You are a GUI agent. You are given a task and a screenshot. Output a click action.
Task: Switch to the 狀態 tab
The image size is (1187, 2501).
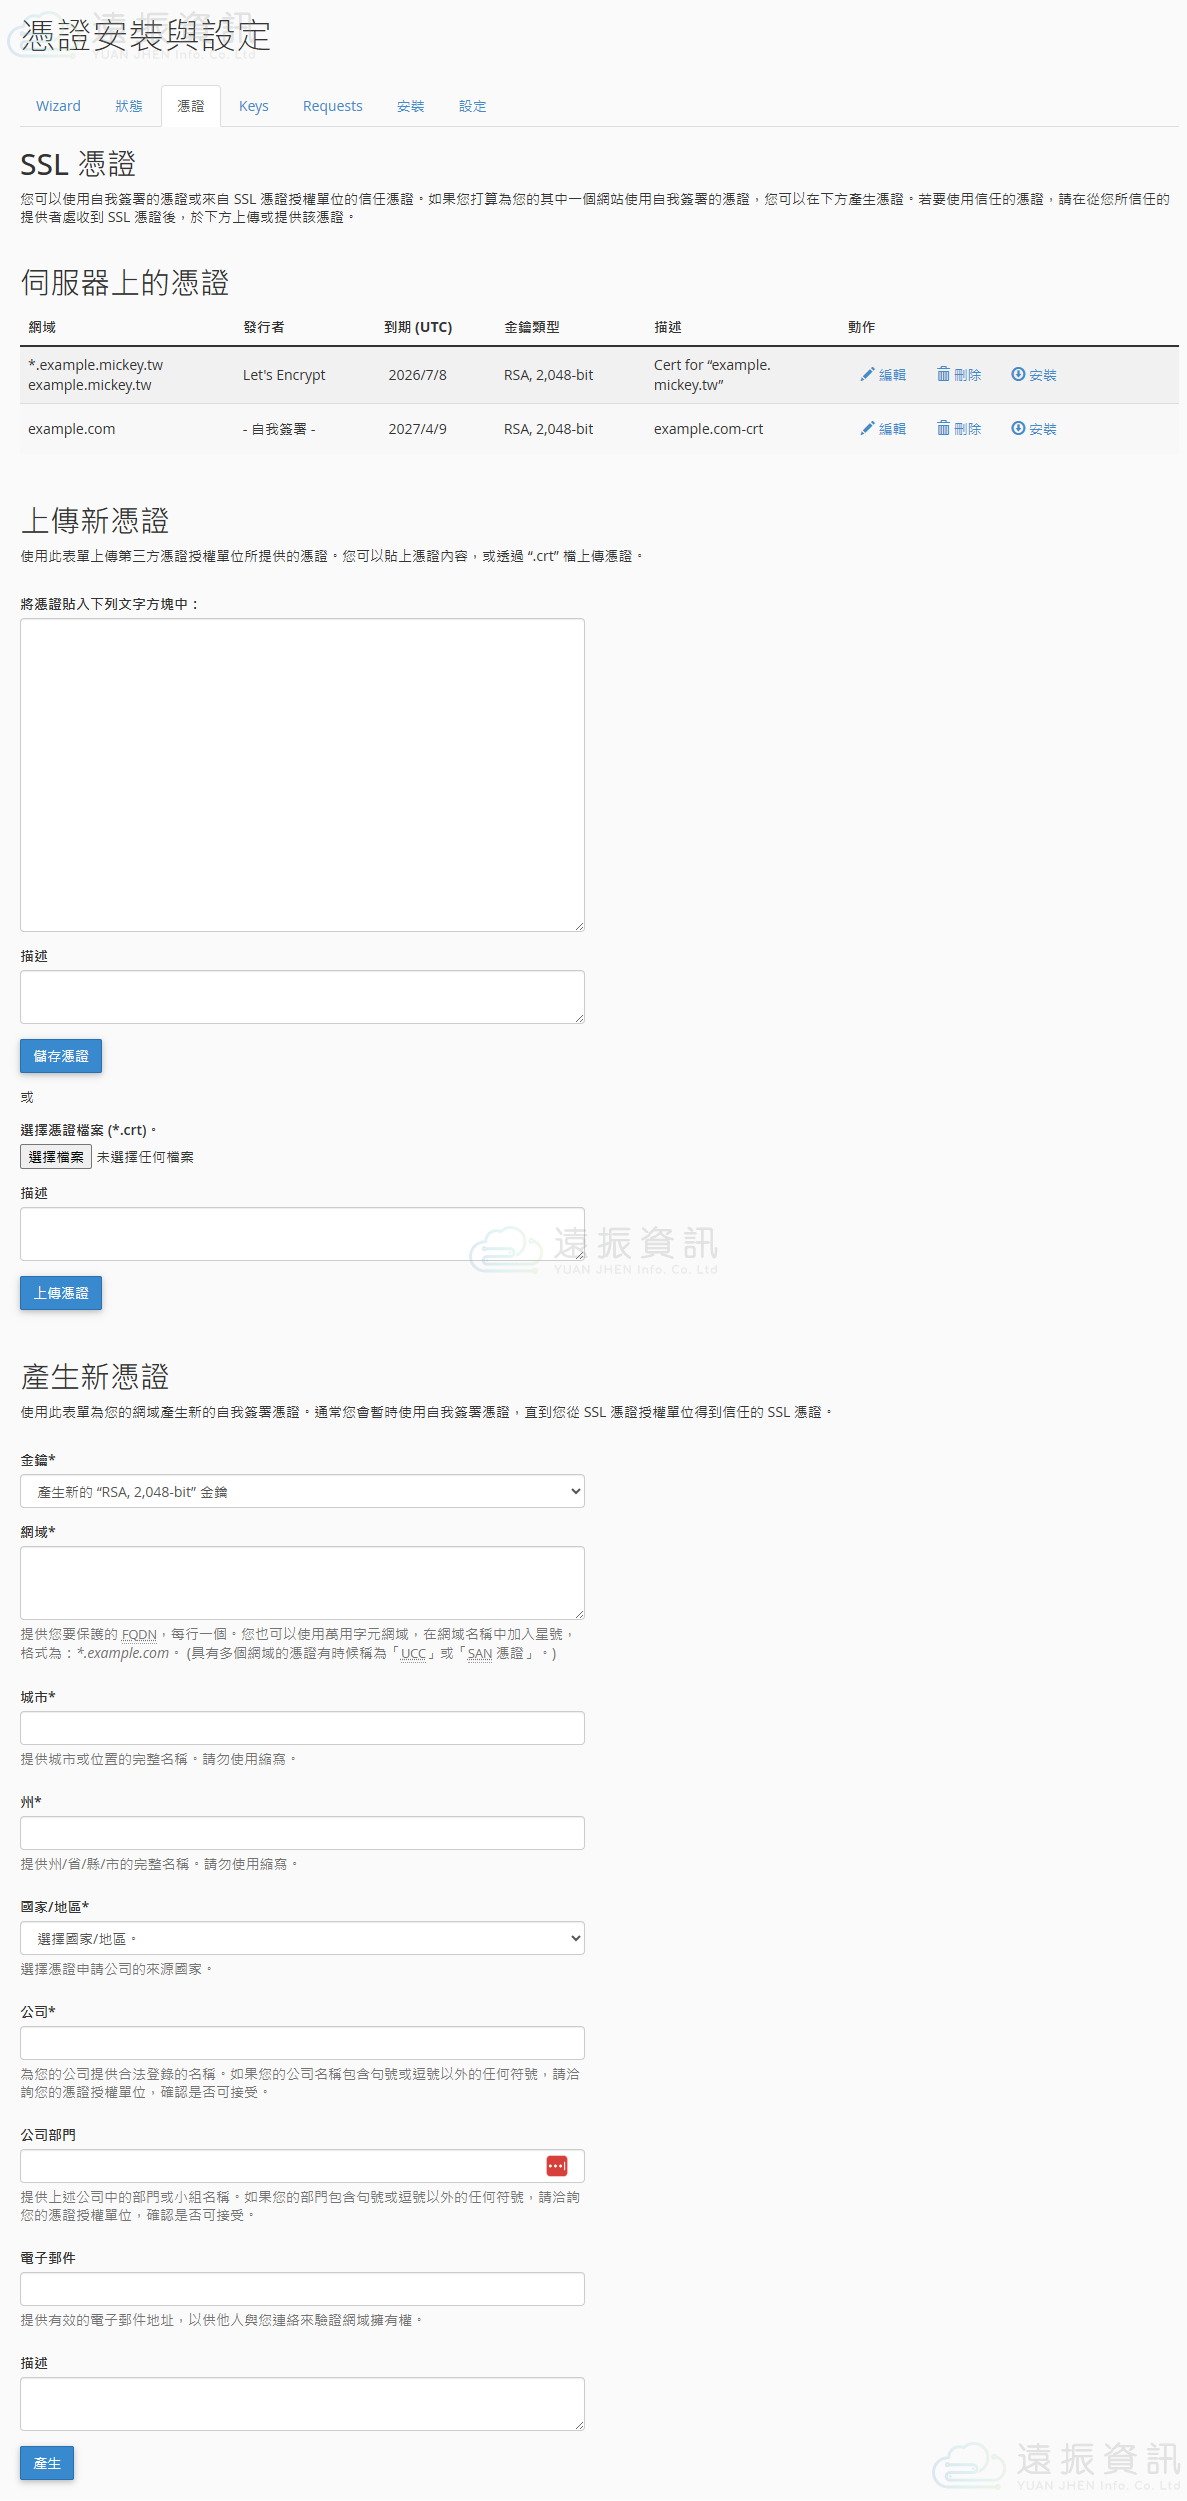click(129, 106)
